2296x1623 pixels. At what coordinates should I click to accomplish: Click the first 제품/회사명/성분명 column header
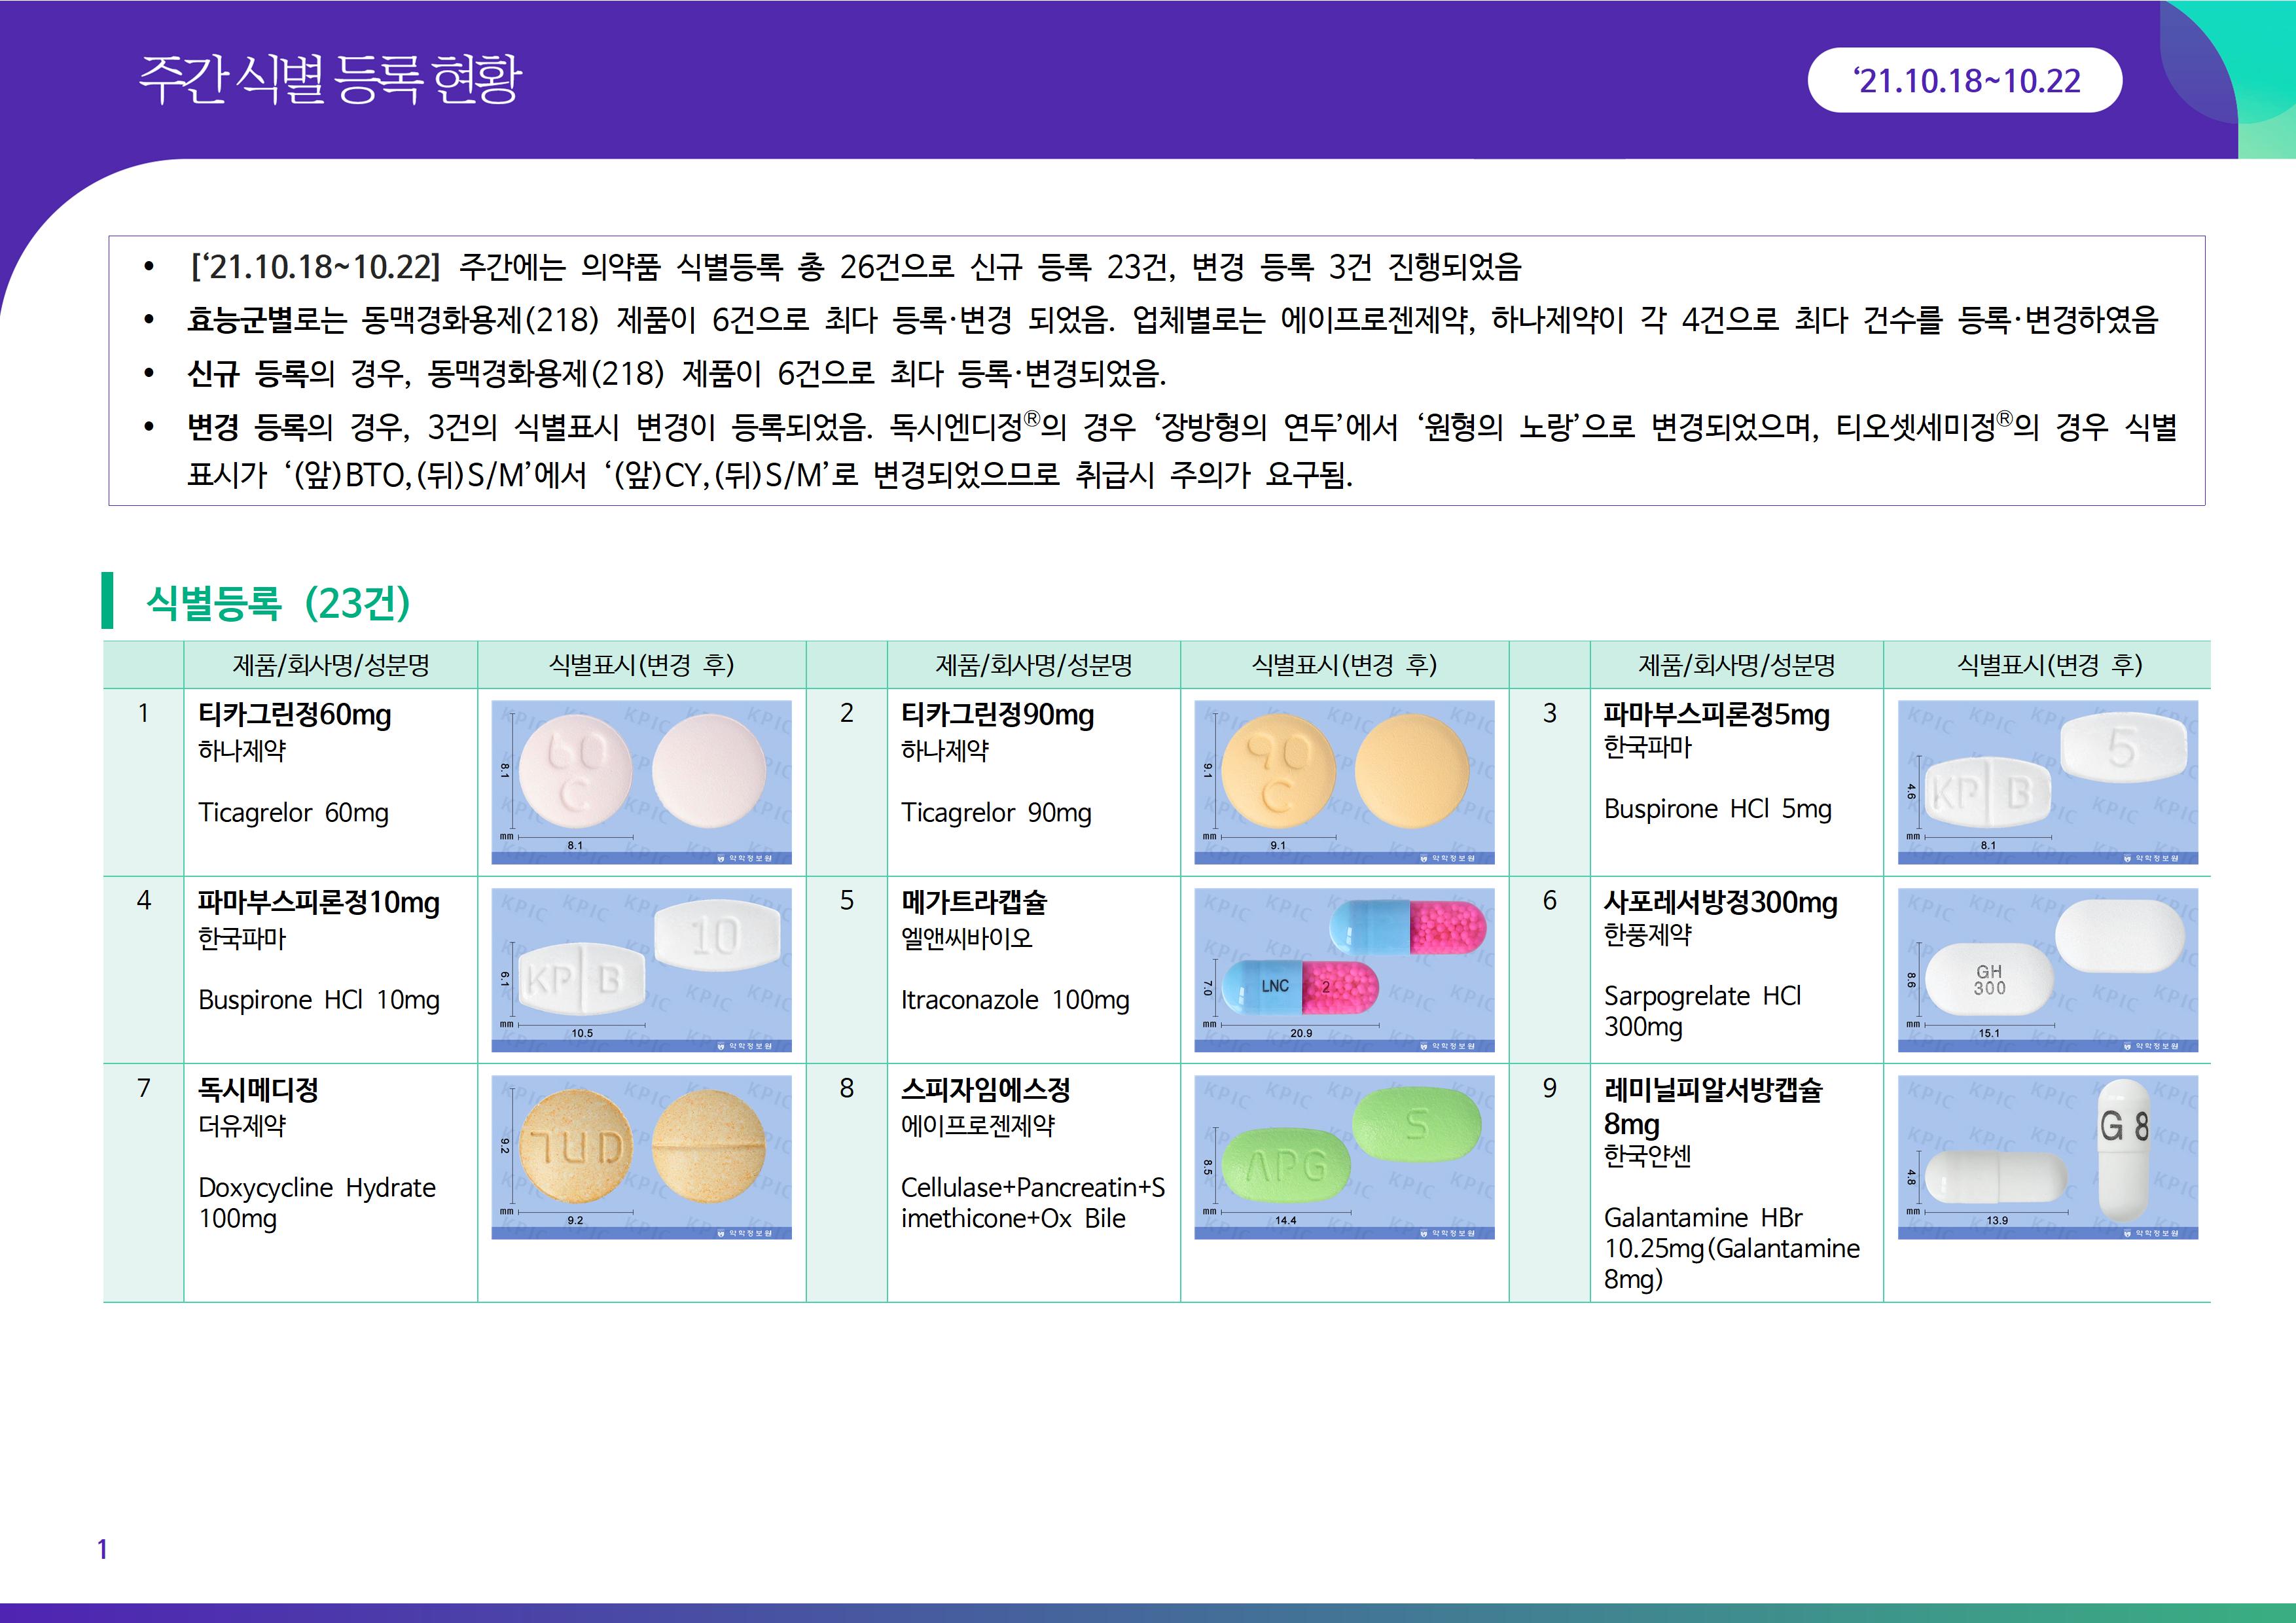coord(330,665)
